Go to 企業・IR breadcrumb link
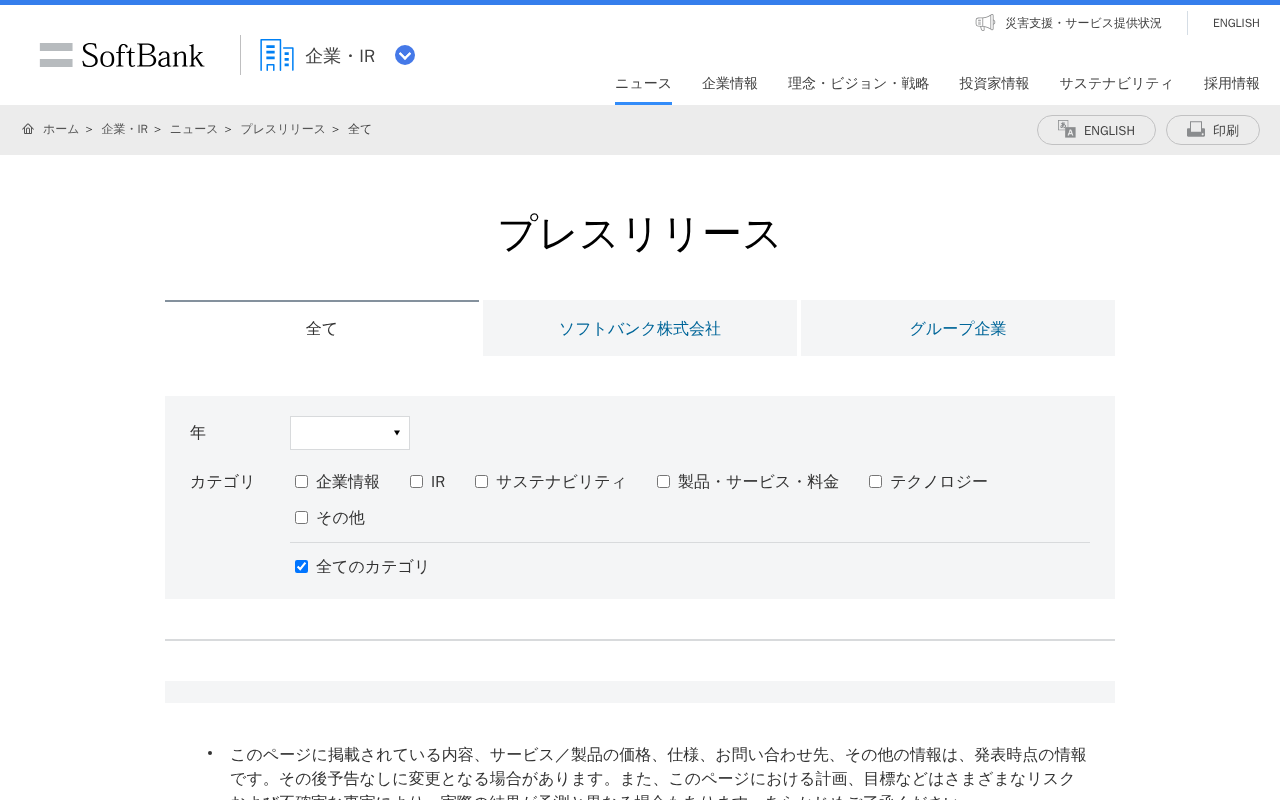 point(124,129)
